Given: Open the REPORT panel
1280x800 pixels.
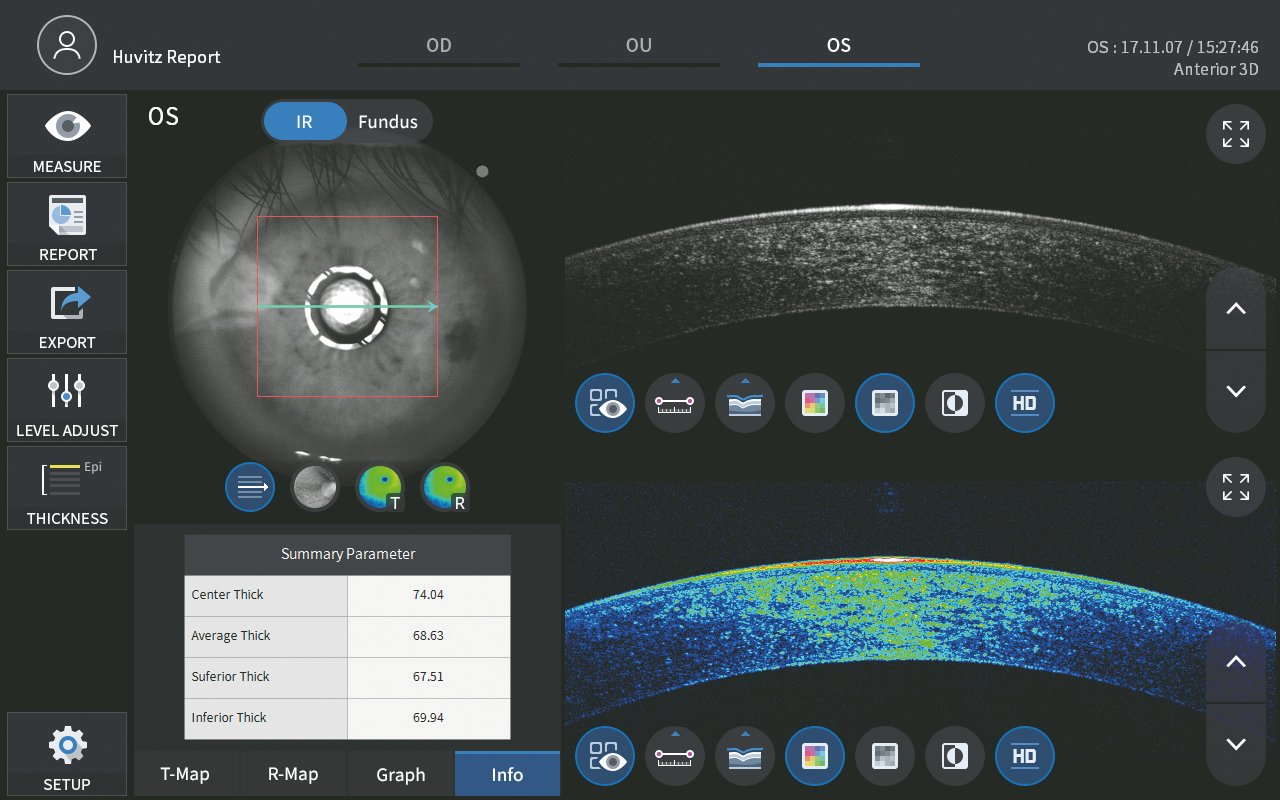Looking at the screenshot, I should [x=67, y=224].
